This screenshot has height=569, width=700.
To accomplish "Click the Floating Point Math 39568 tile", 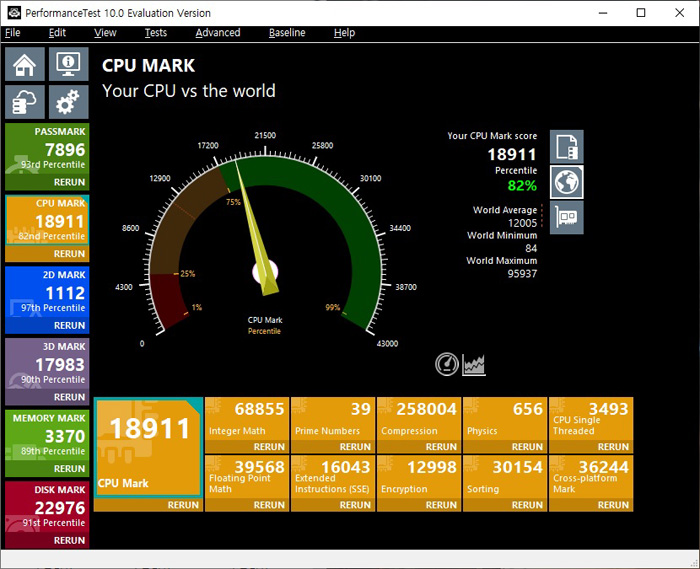I will coord(247,477).
